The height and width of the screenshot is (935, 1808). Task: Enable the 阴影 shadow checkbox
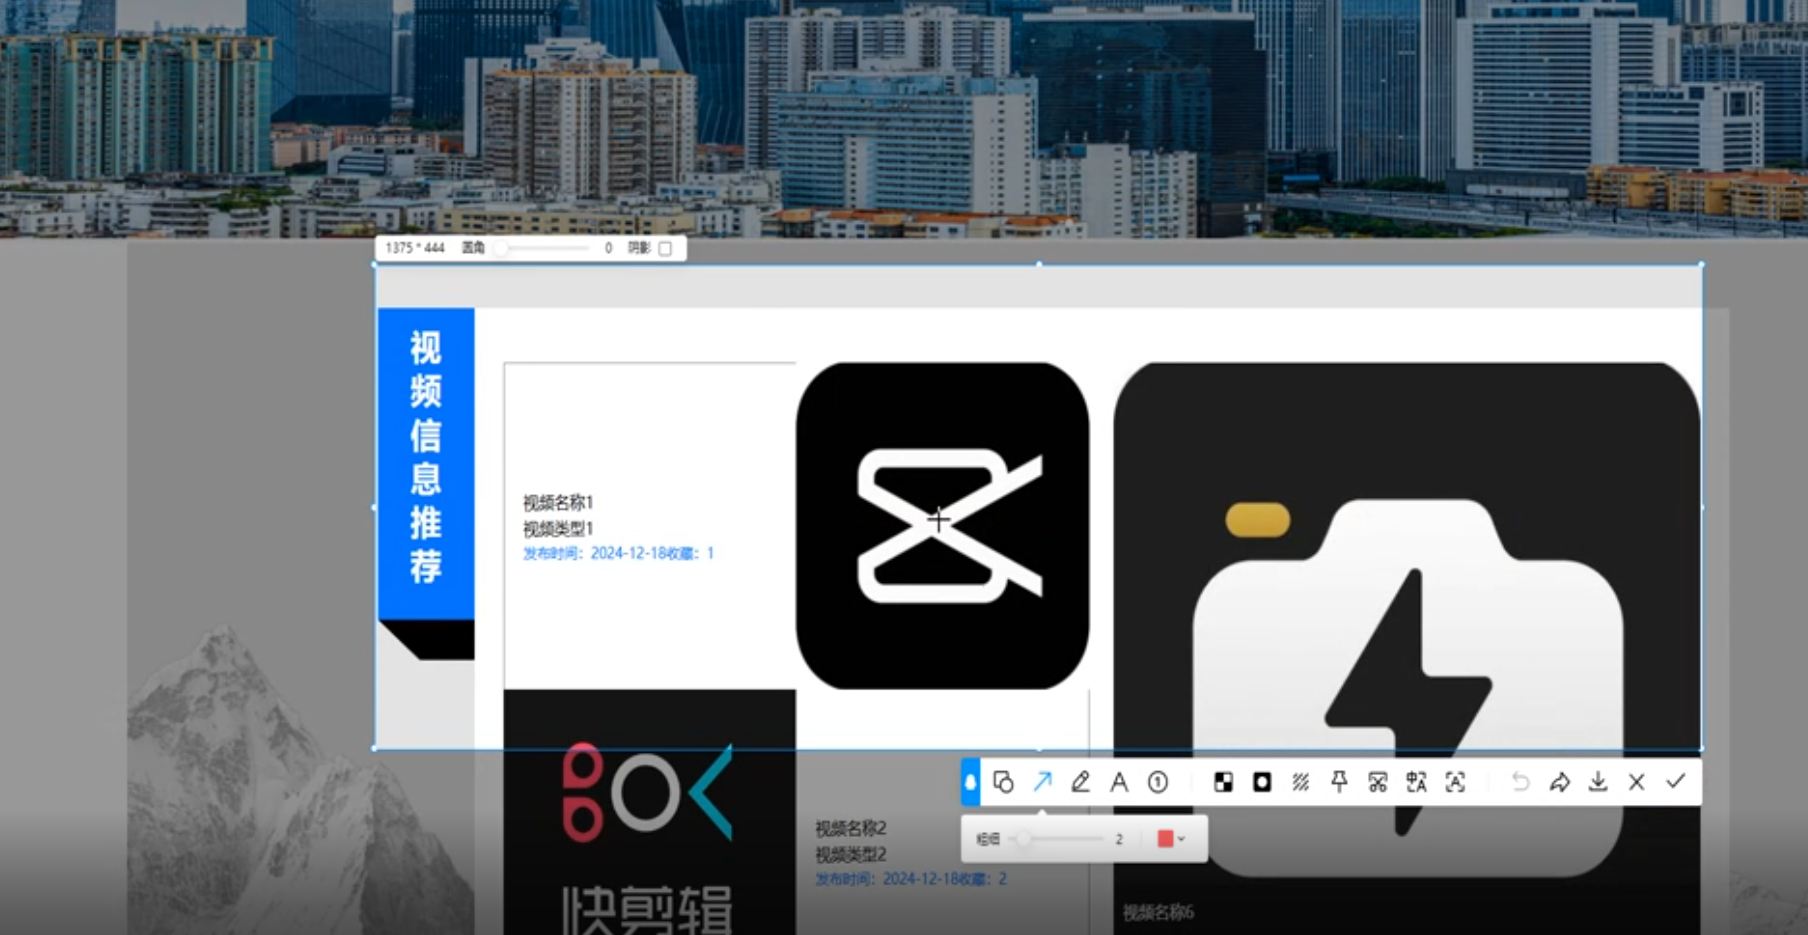click(665, 248)
